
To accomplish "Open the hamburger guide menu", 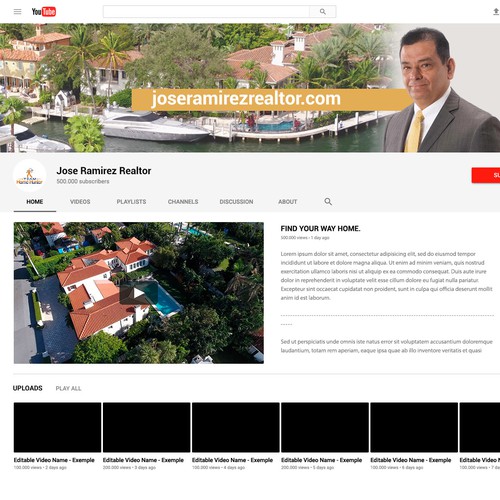I will [17, 12].
